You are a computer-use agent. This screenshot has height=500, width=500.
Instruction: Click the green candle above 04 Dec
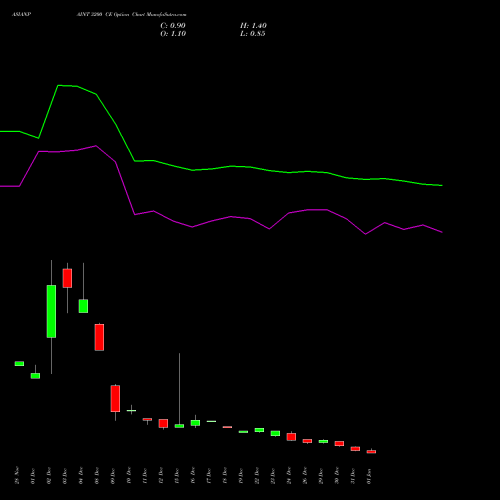click(83, 306)
